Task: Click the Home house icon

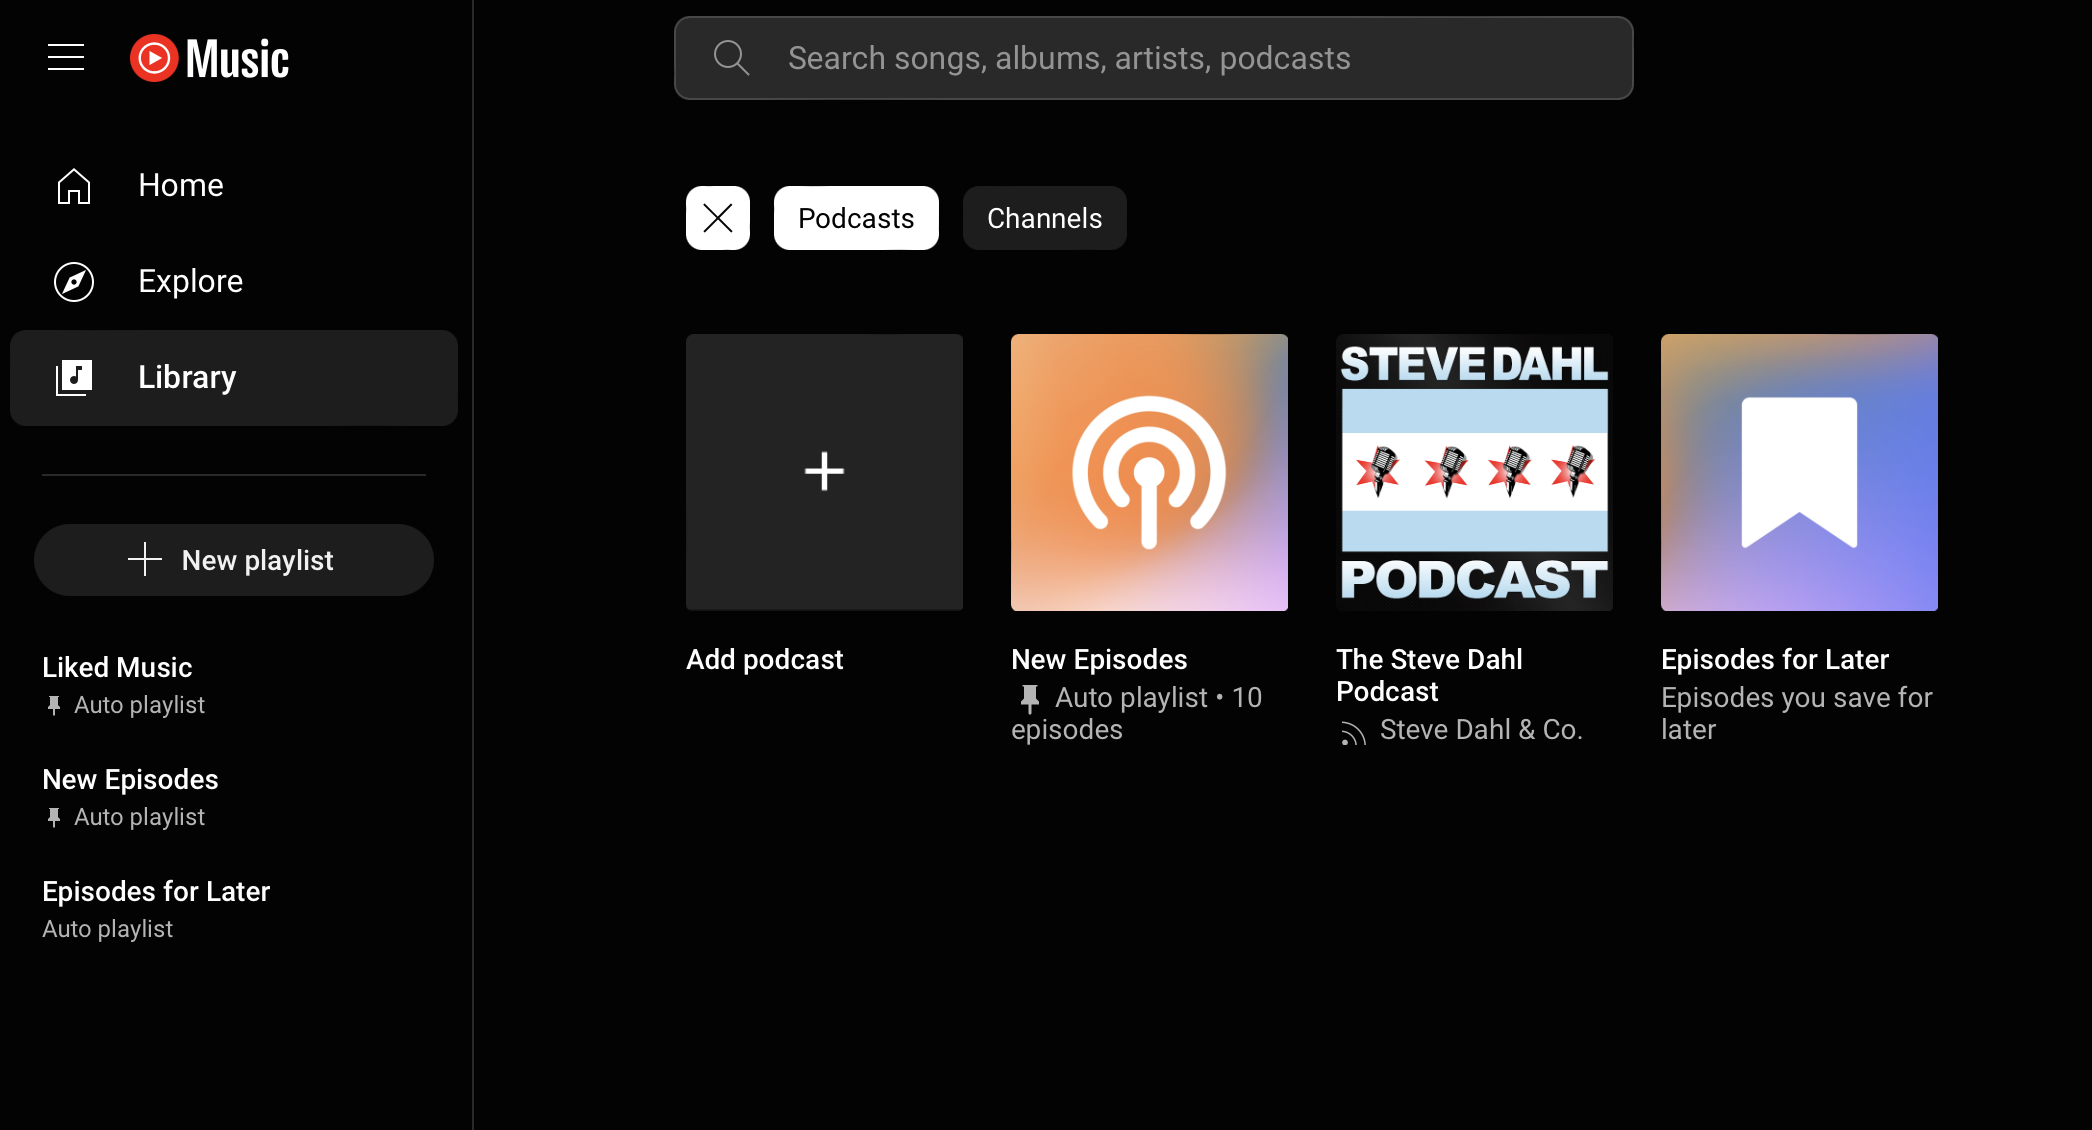Action: (x=74, y=186)
